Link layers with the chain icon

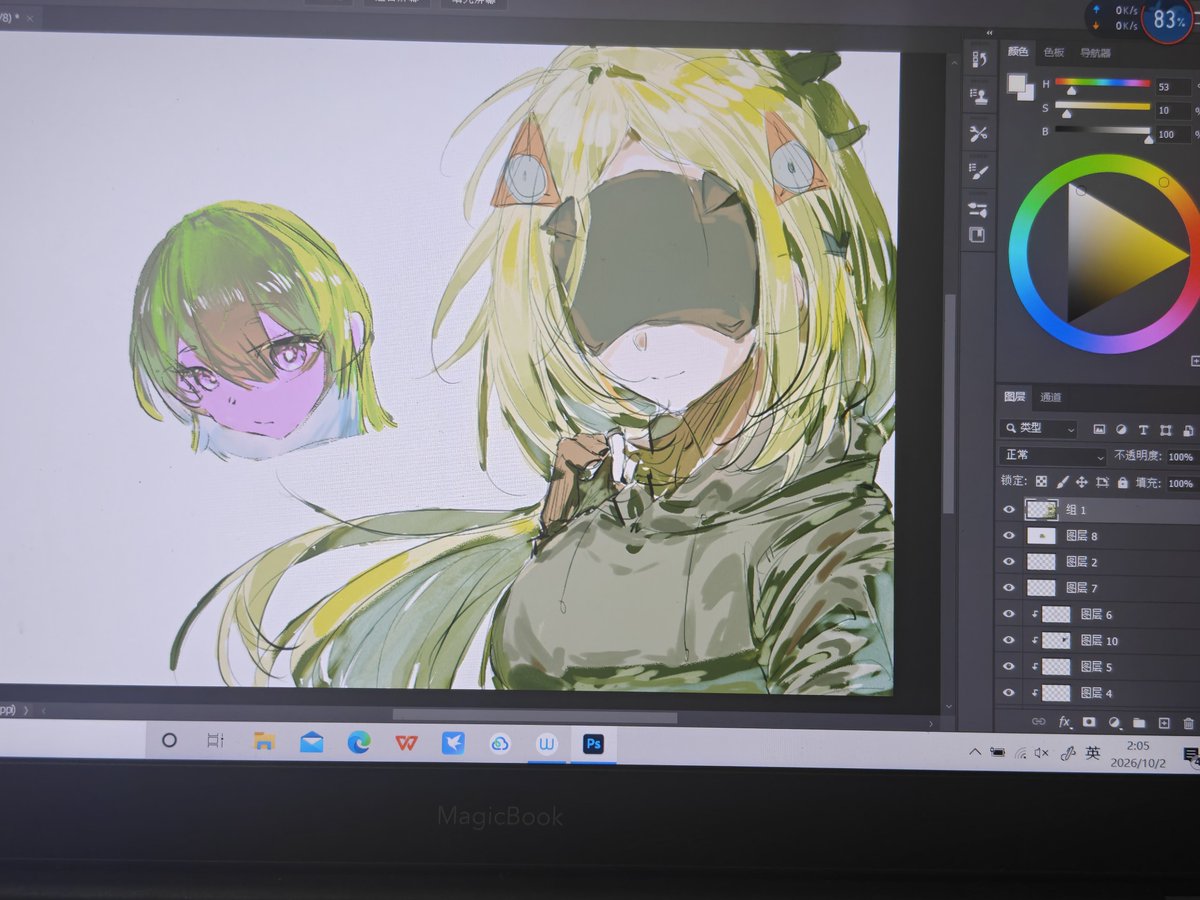click(x=1039, y=721)
